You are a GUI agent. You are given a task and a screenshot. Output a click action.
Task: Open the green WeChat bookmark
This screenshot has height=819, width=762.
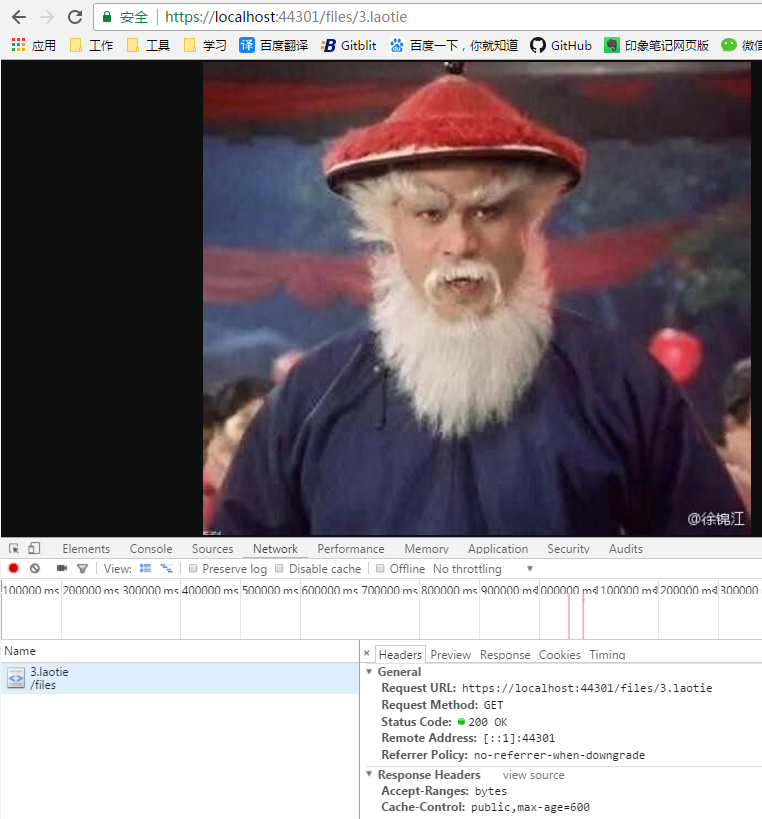coord(741,45)
